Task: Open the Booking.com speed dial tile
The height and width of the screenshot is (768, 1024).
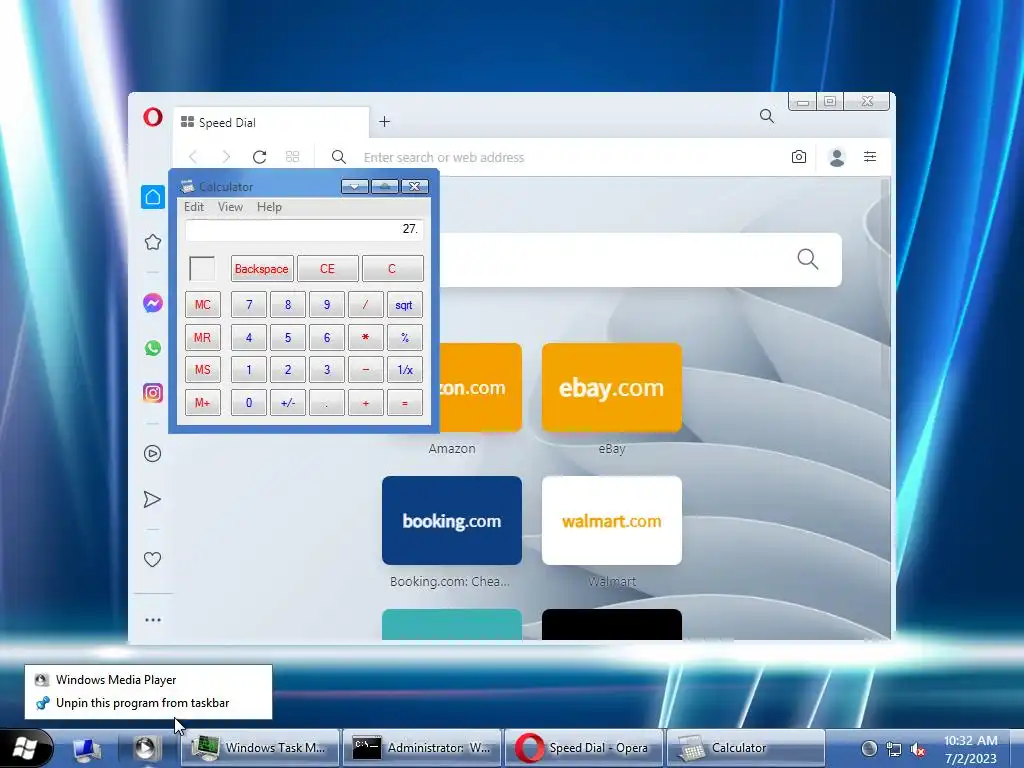Action: (x=452, y=520)
